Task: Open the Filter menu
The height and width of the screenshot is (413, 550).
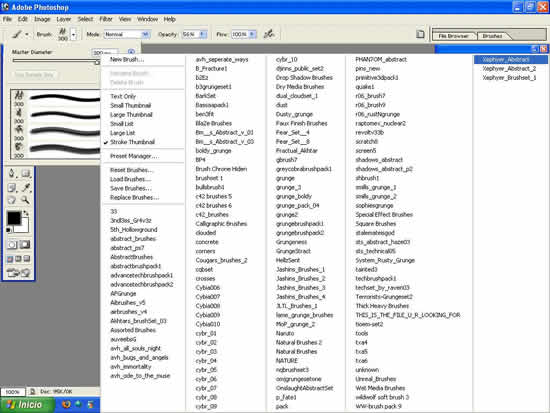Action: click(106, 19)
